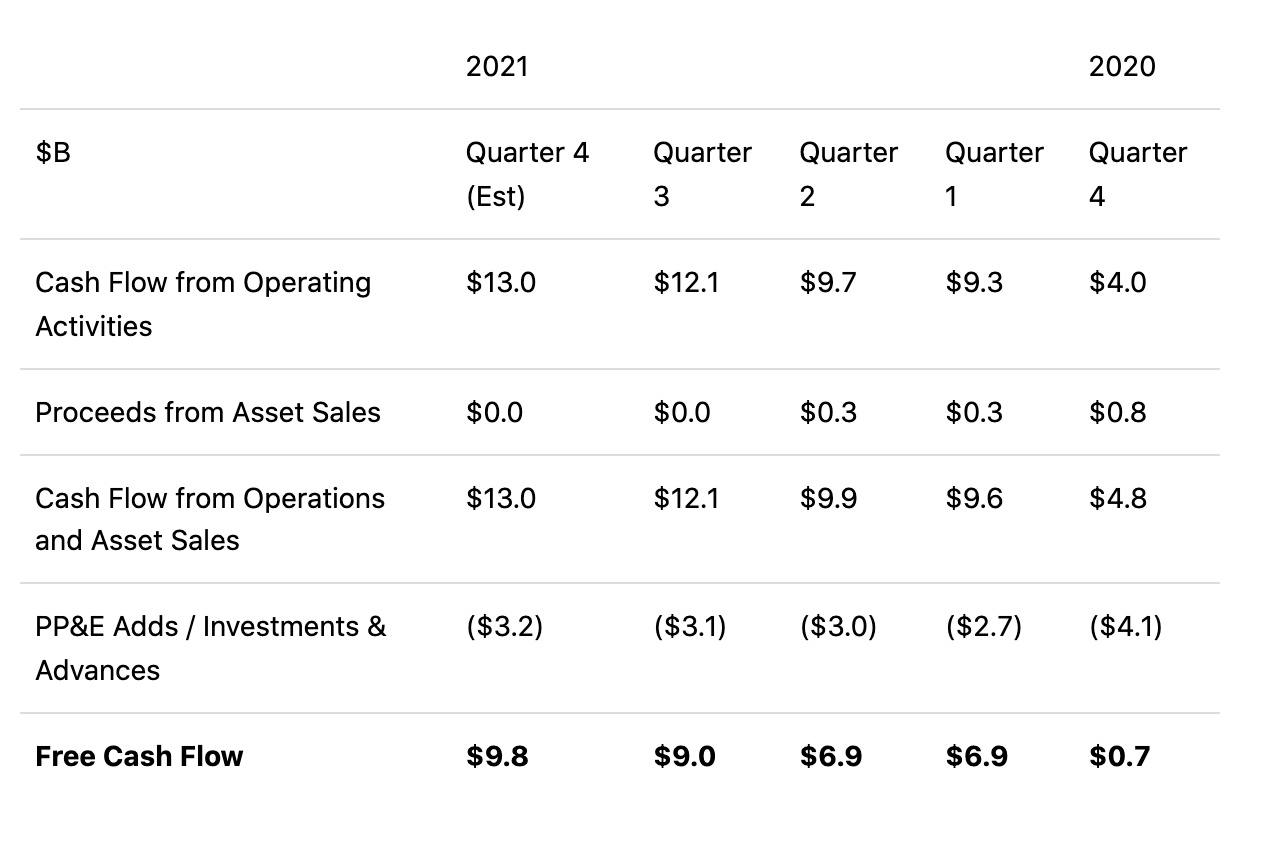Click the bold Free Cash Flow label

click(139, 756)
